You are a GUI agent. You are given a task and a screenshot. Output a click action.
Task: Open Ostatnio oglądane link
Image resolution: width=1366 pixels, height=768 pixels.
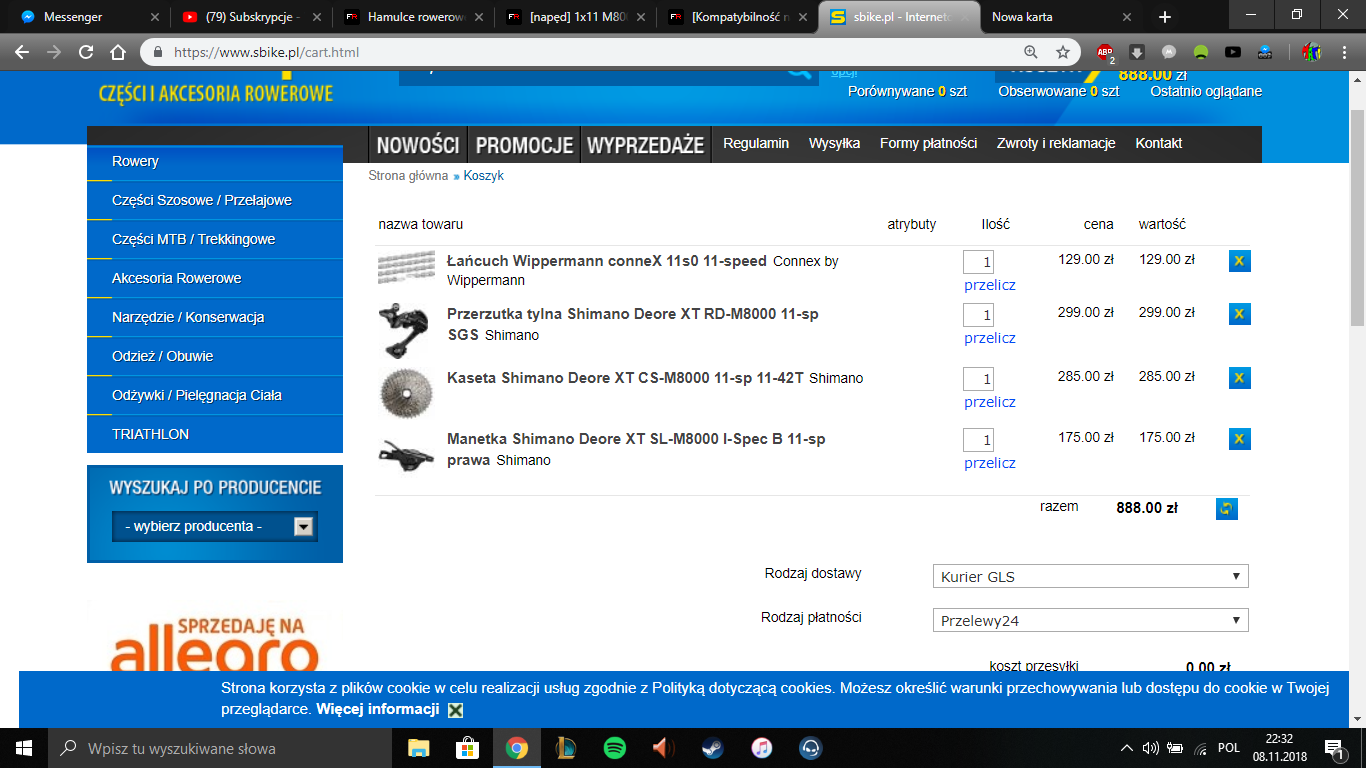tap(1206, 91)
